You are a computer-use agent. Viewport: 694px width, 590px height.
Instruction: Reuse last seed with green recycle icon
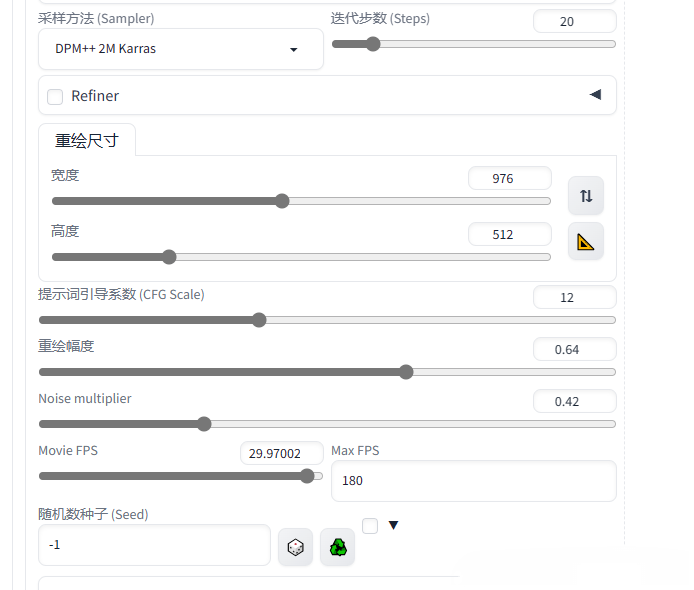pos(338,547)
